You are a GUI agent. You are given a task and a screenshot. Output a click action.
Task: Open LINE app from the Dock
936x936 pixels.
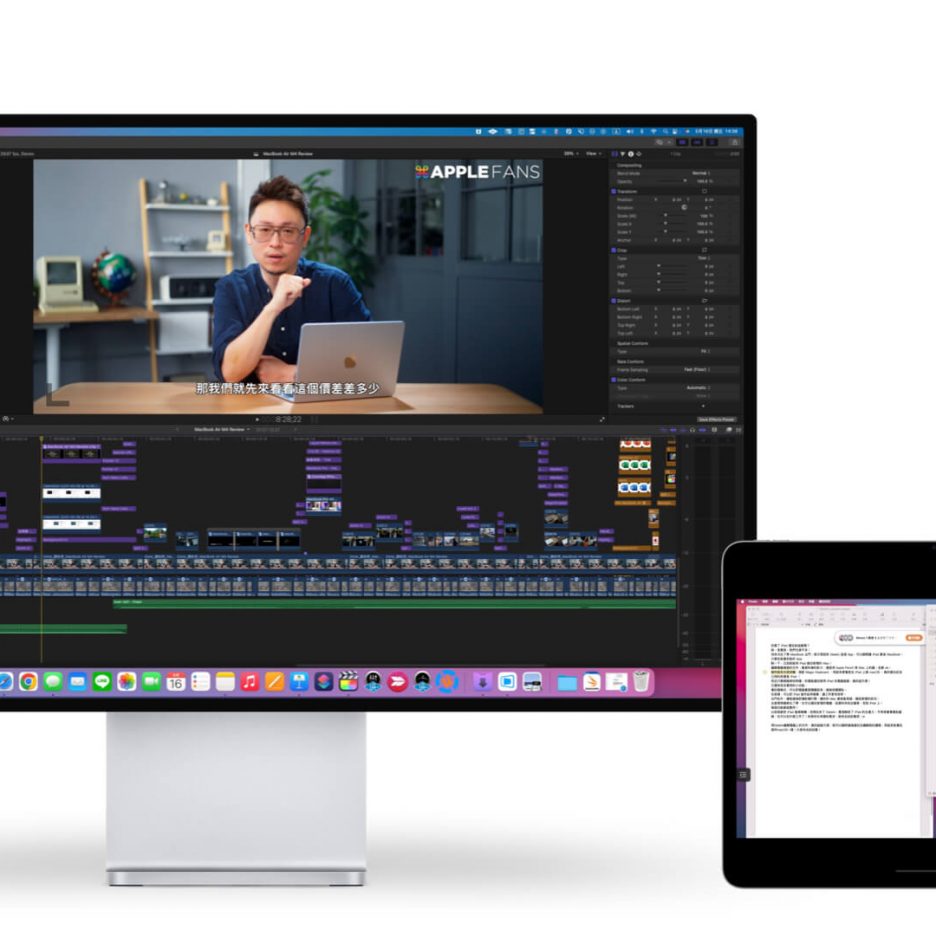pos(102,682)
